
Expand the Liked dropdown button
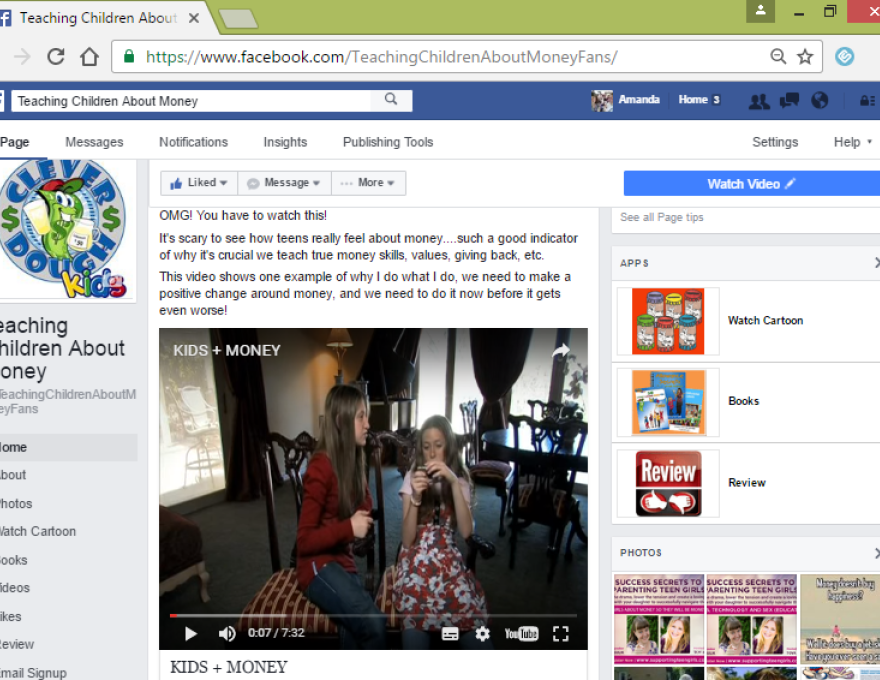tap(199, 183)
